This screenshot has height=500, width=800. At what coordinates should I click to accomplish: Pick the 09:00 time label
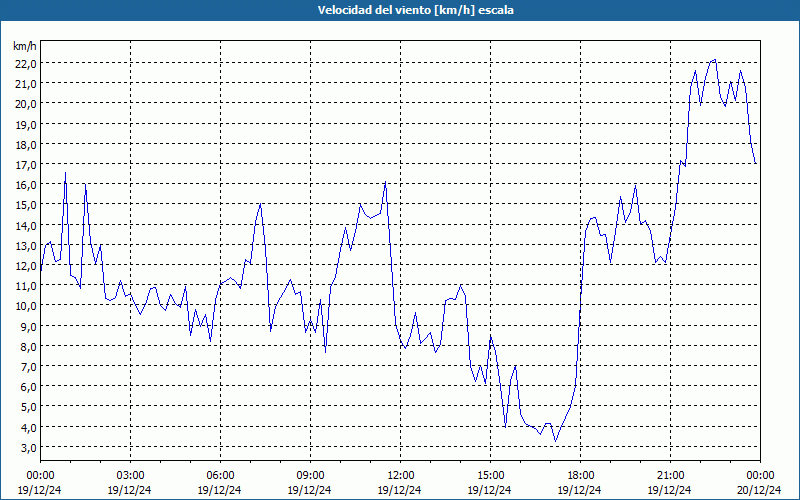pyautogui.click(x=310, y=476)
